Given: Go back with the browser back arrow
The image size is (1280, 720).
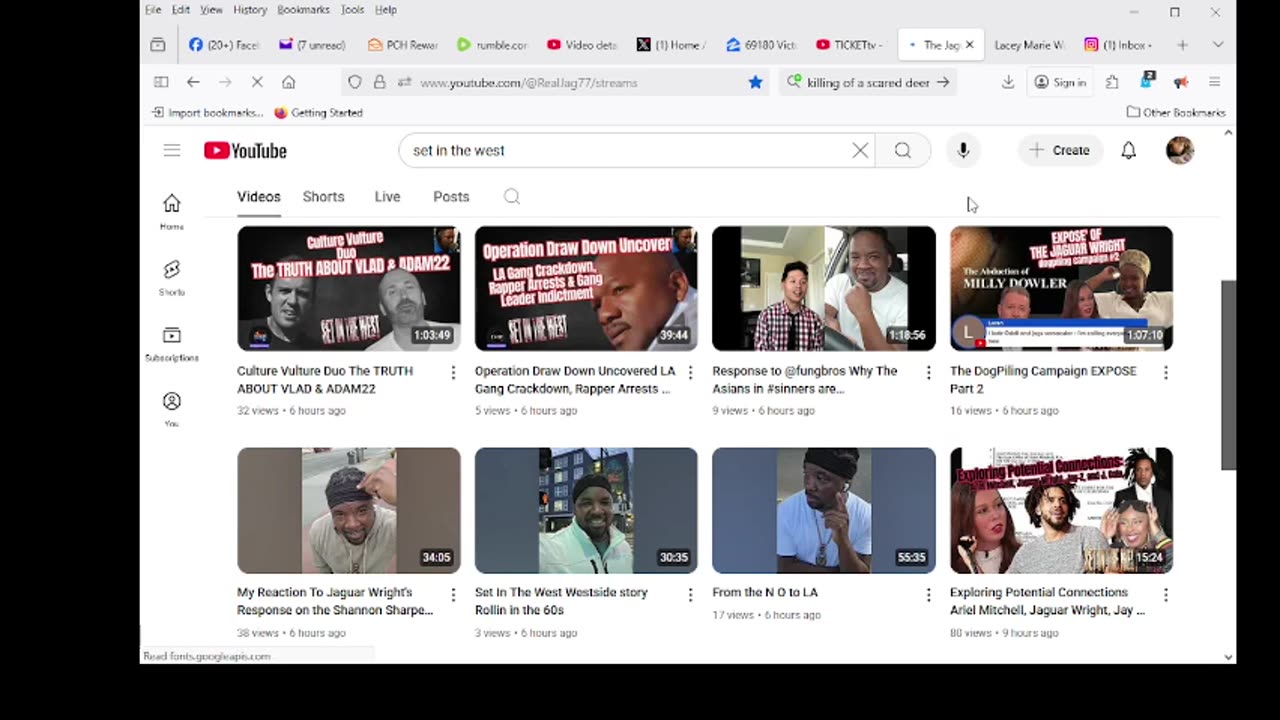Looking at the screenshot, I should (193, 82).
